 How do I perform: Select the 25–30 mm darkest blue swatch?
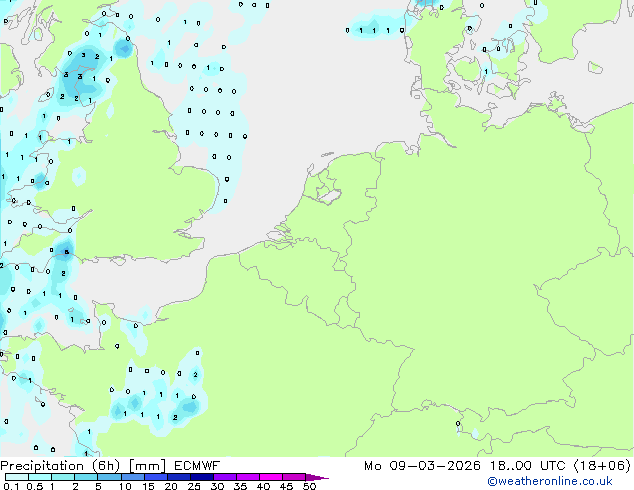tap(202, 477)
